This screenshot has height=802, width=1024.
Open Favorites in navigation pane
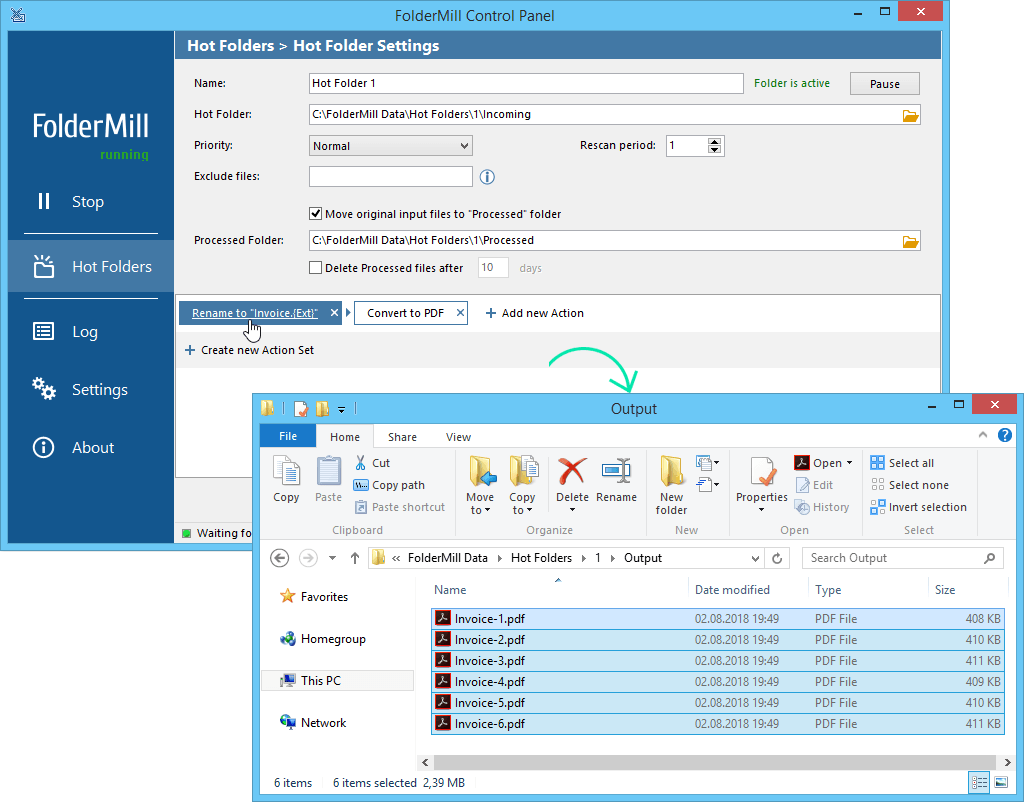(x=314, y=596)
